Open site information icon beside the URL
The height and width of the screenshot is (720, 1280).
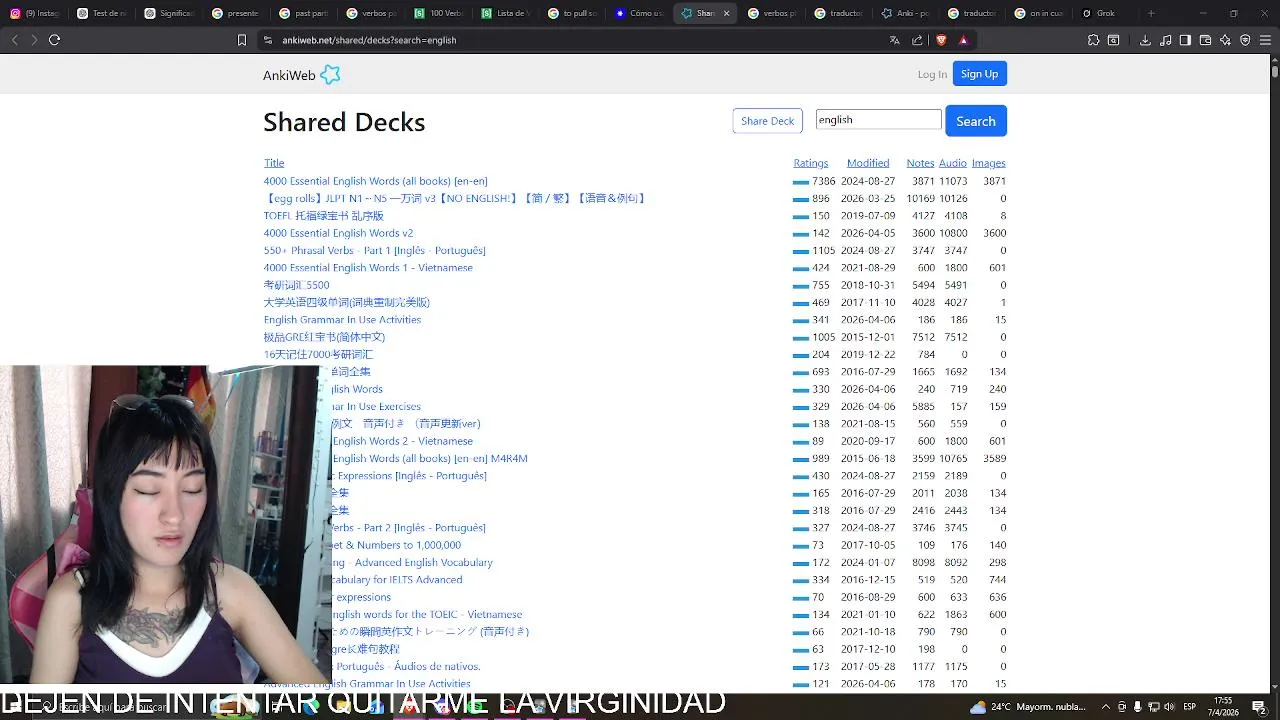[267, 40]
